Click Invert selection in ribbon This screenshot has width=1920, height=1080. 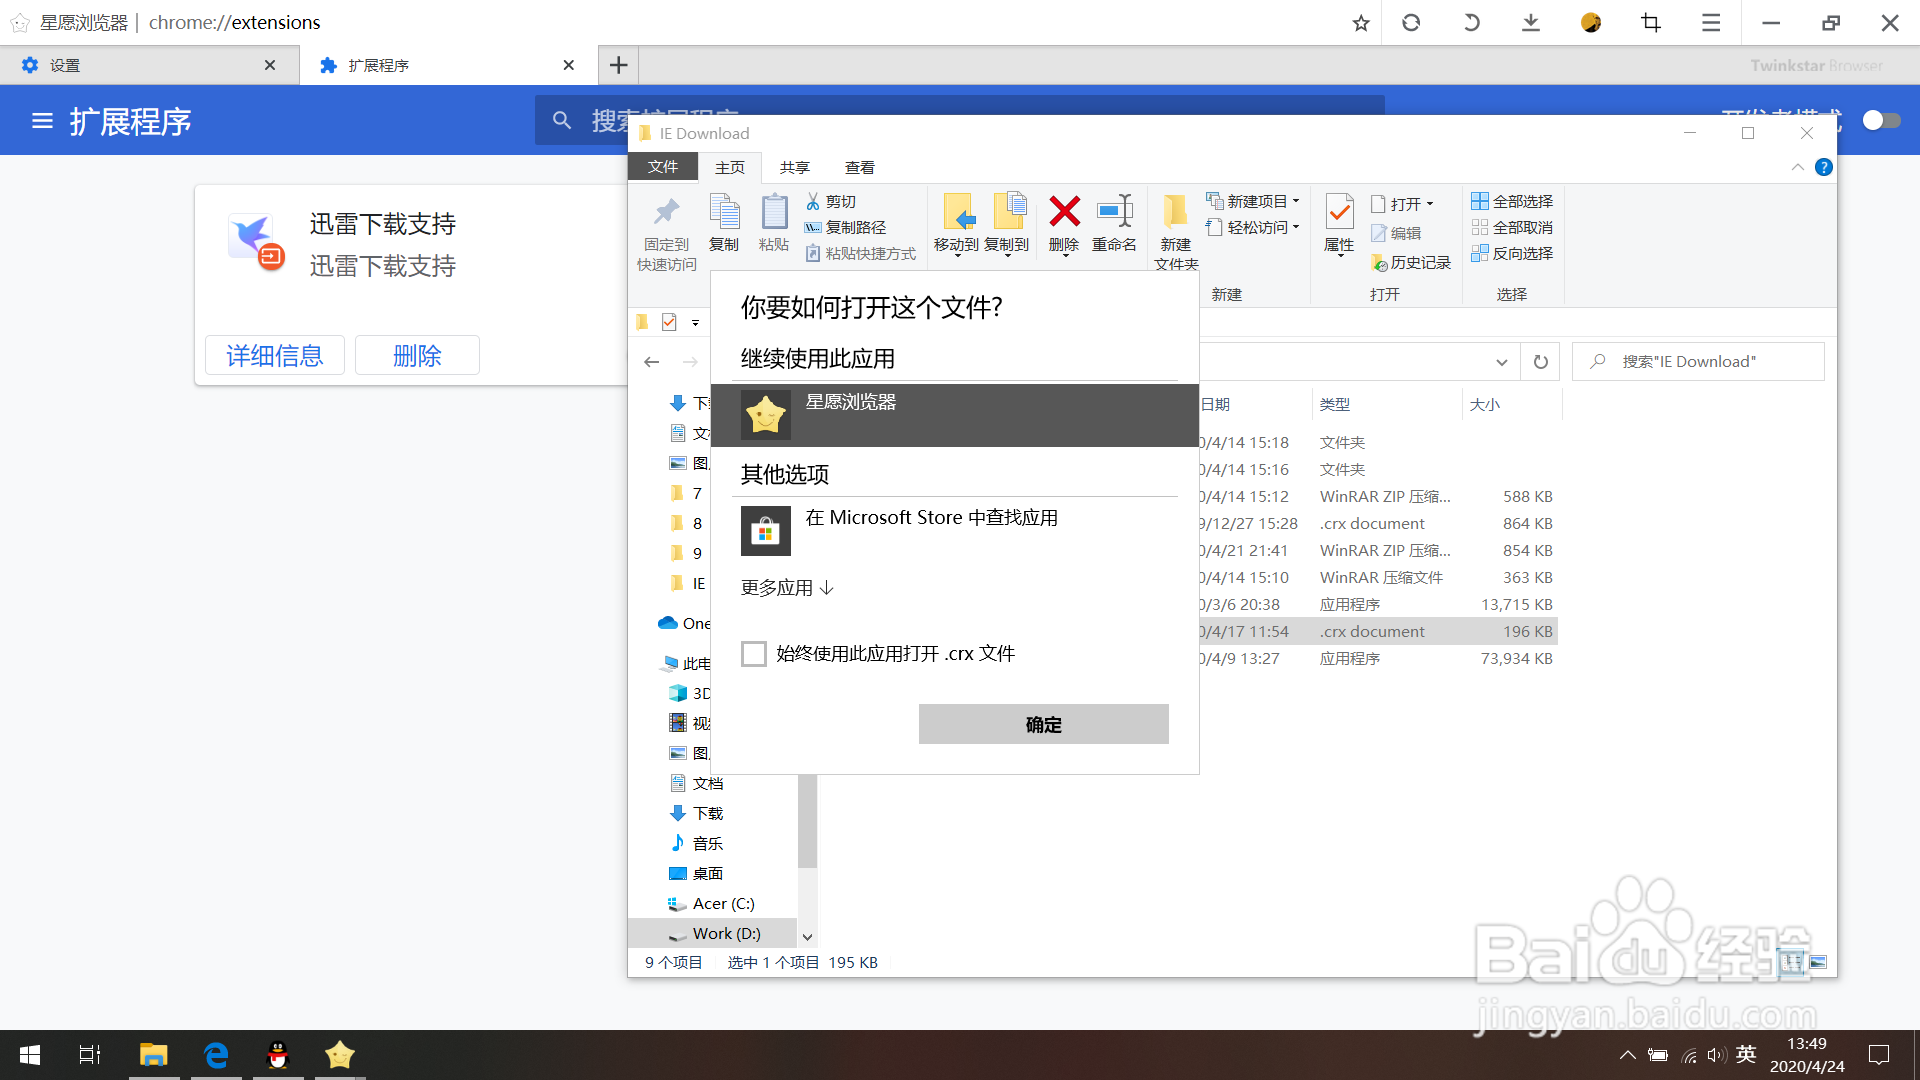1512,253
